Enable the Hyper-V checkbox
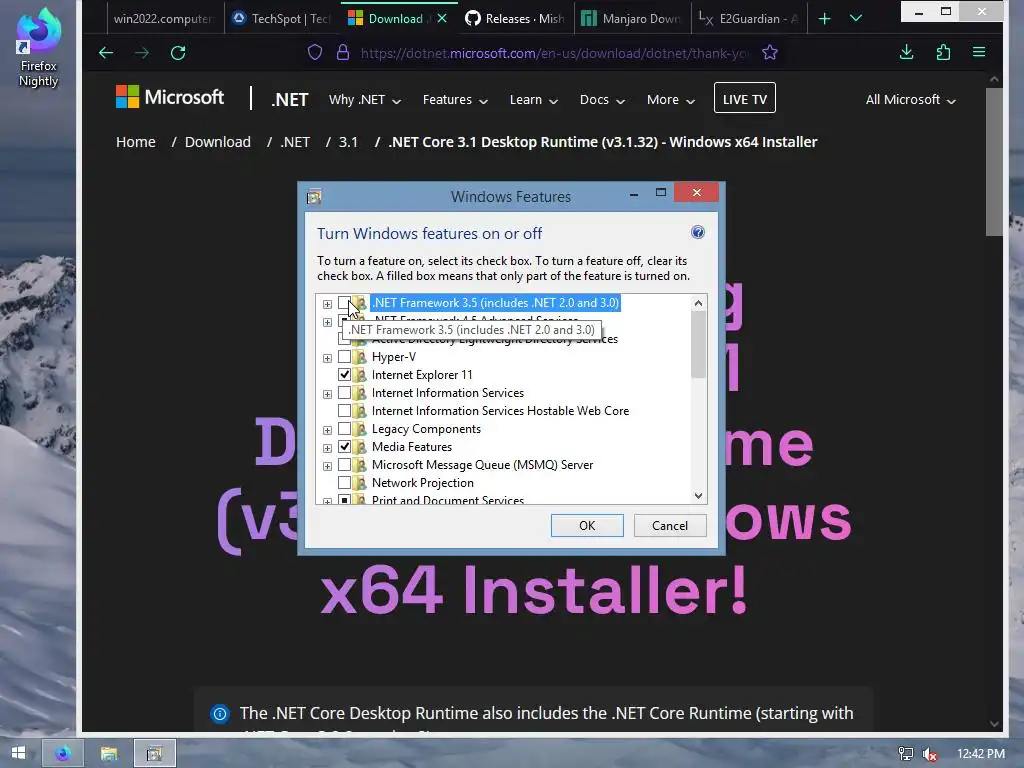This screenshot has width=1024, height=768. click(344, 357)
